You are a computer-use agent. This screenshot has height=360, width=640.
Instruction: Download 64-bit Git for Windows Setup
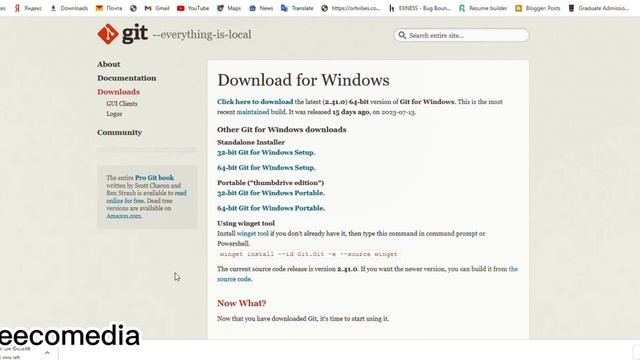(266, 167)
